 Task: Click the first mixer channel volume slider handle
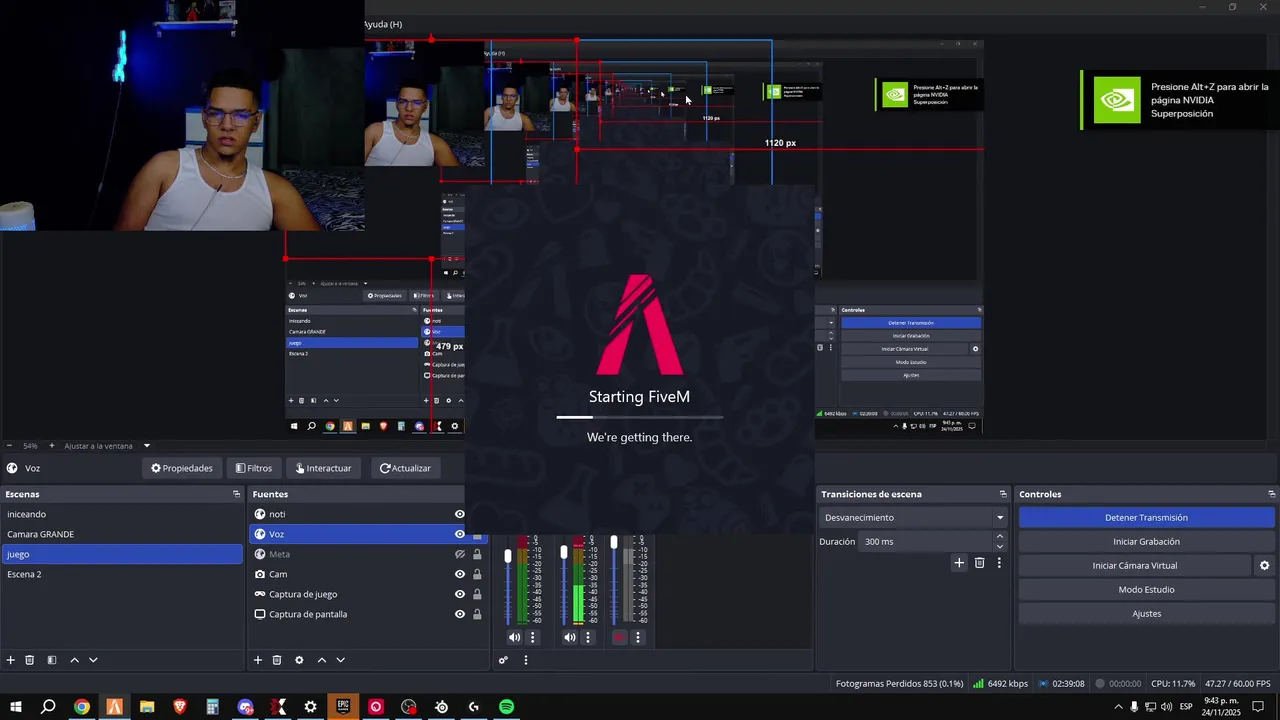pos(508,555)
